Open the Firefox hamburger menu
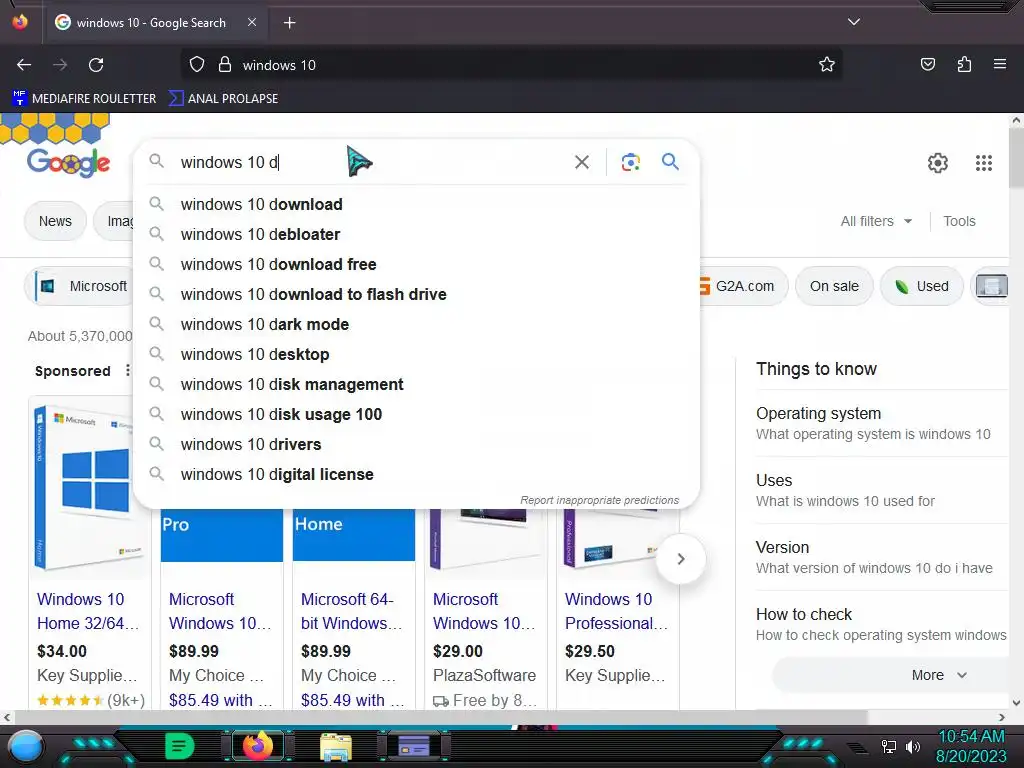 [x=999, y=65]
